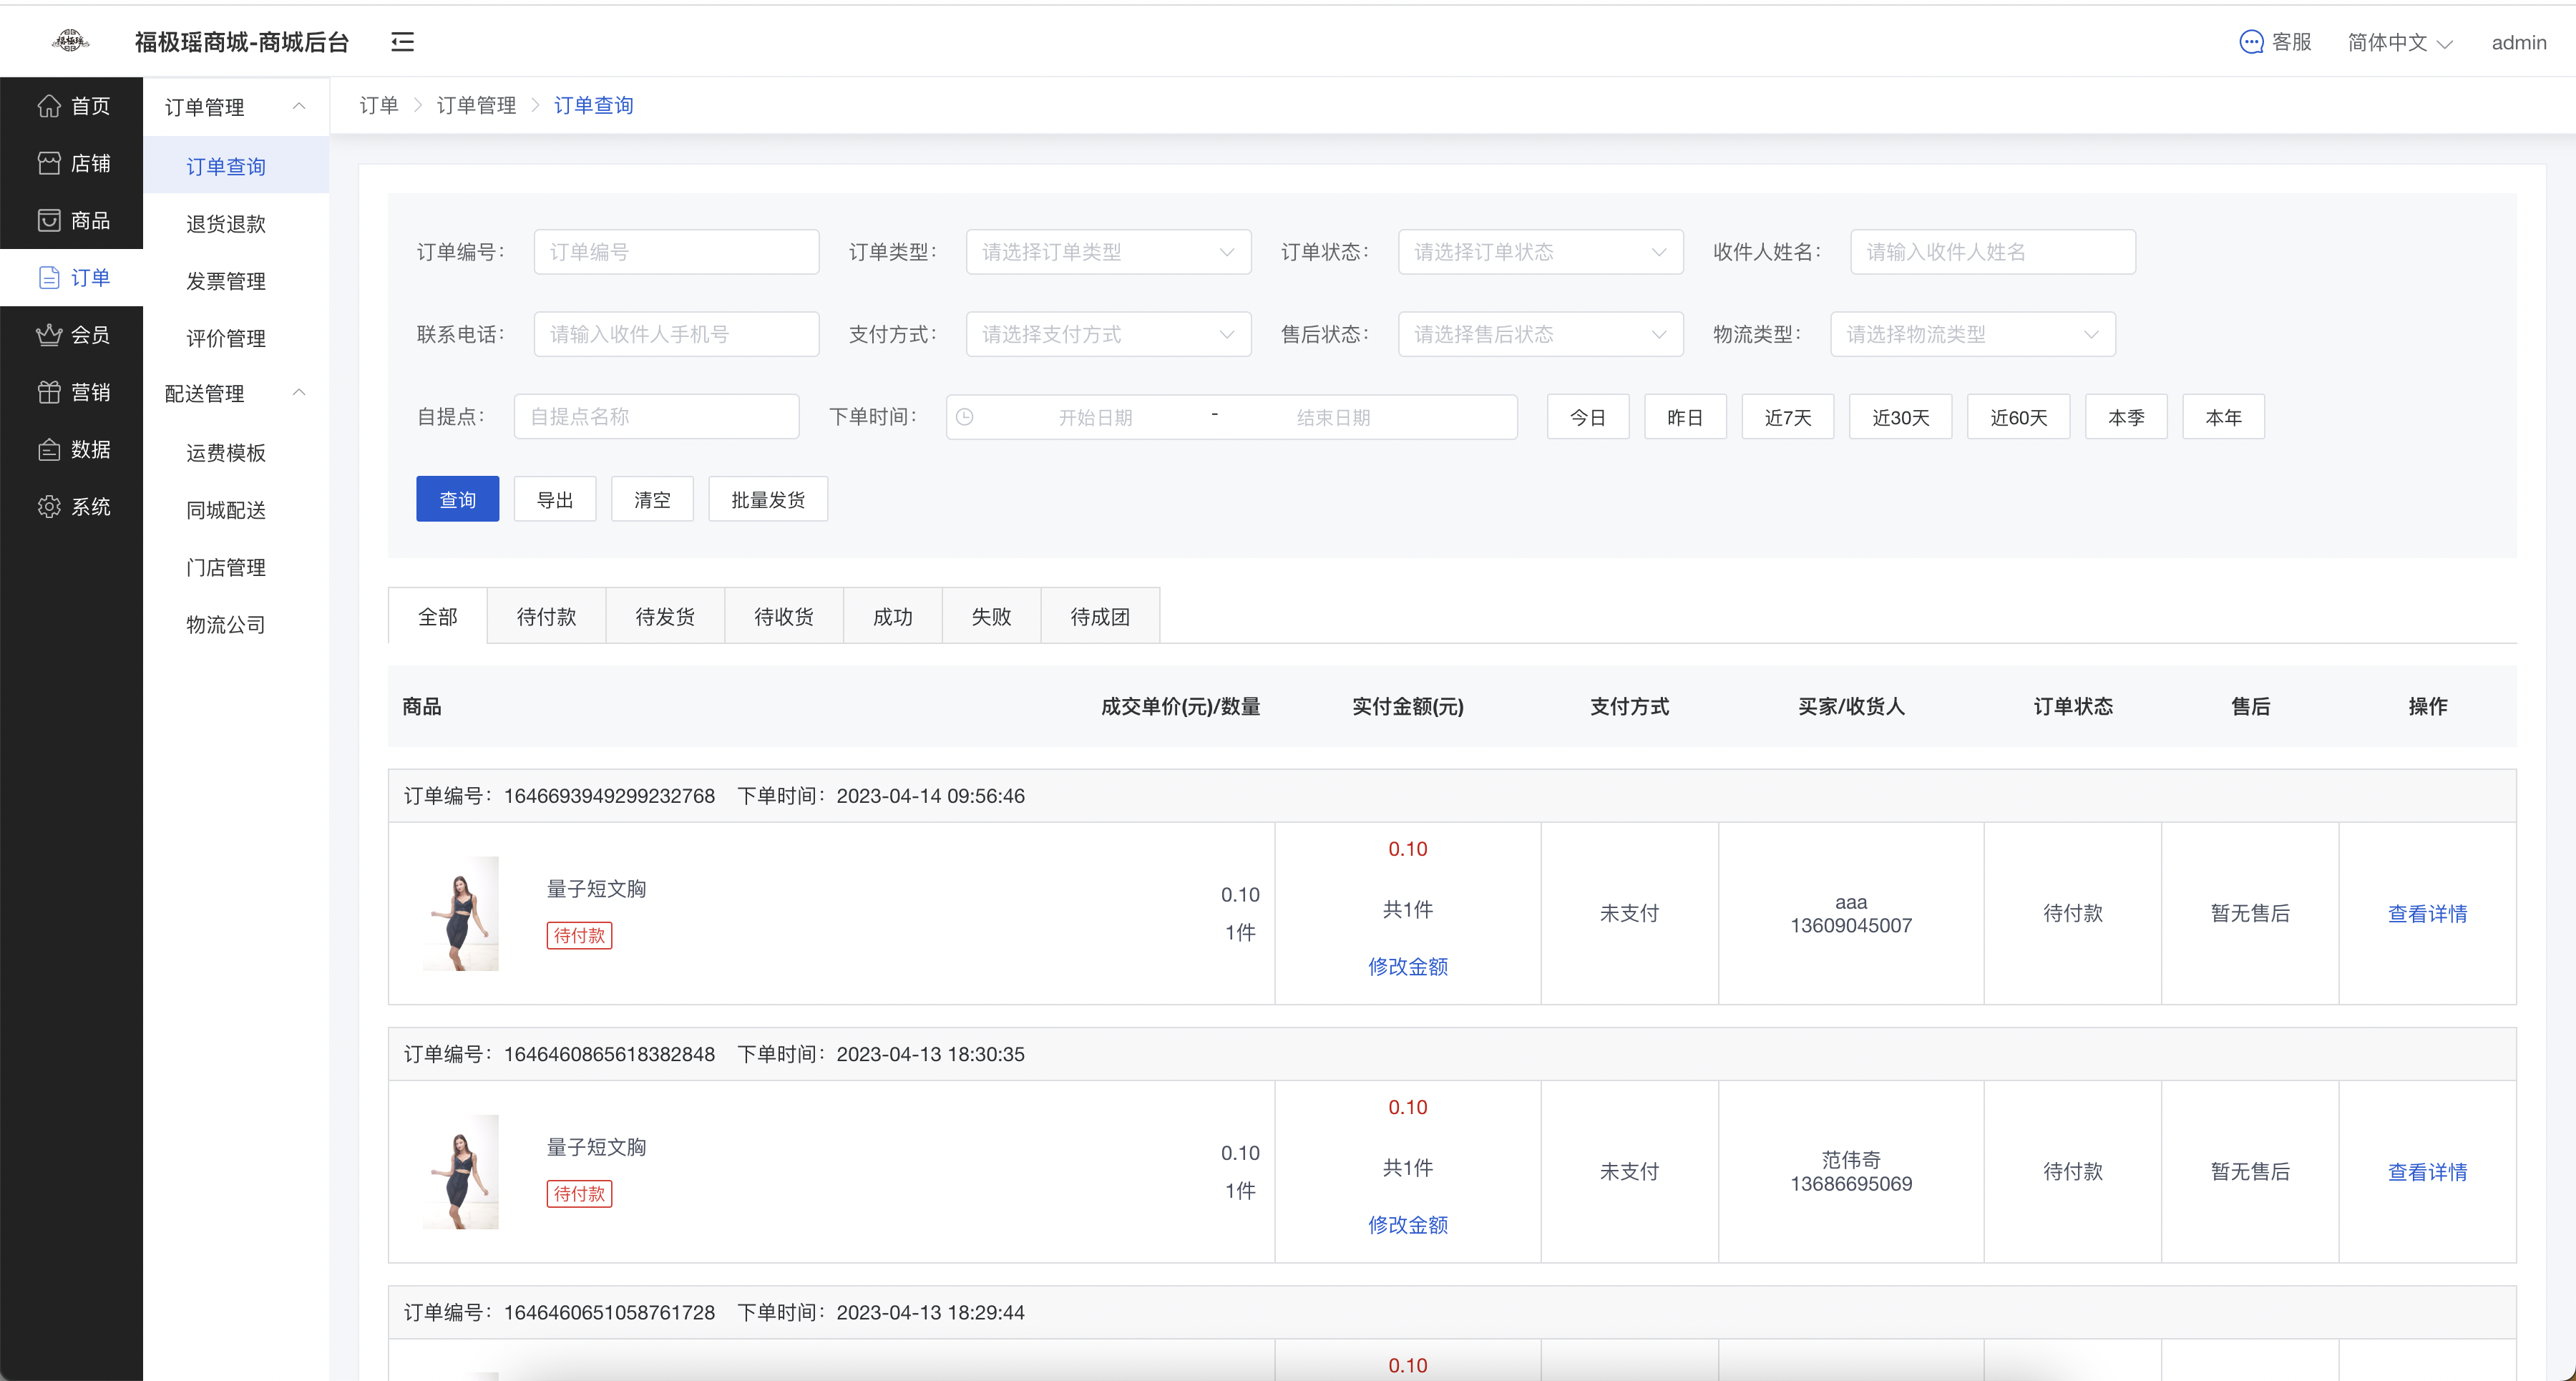Switch to 失败 orders tab

coord(992,616)
